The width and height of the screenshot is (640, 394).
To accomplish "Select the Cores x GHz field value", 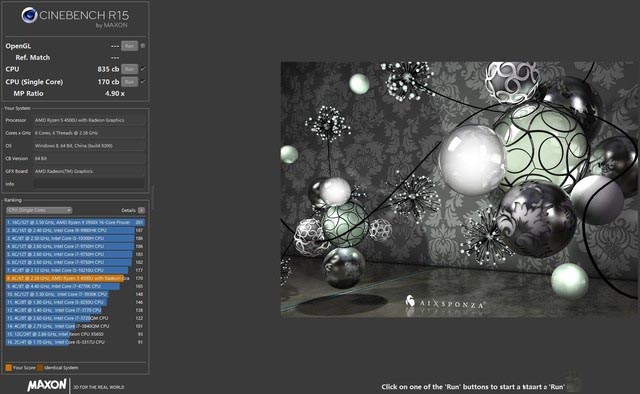I will pos(89,133).
